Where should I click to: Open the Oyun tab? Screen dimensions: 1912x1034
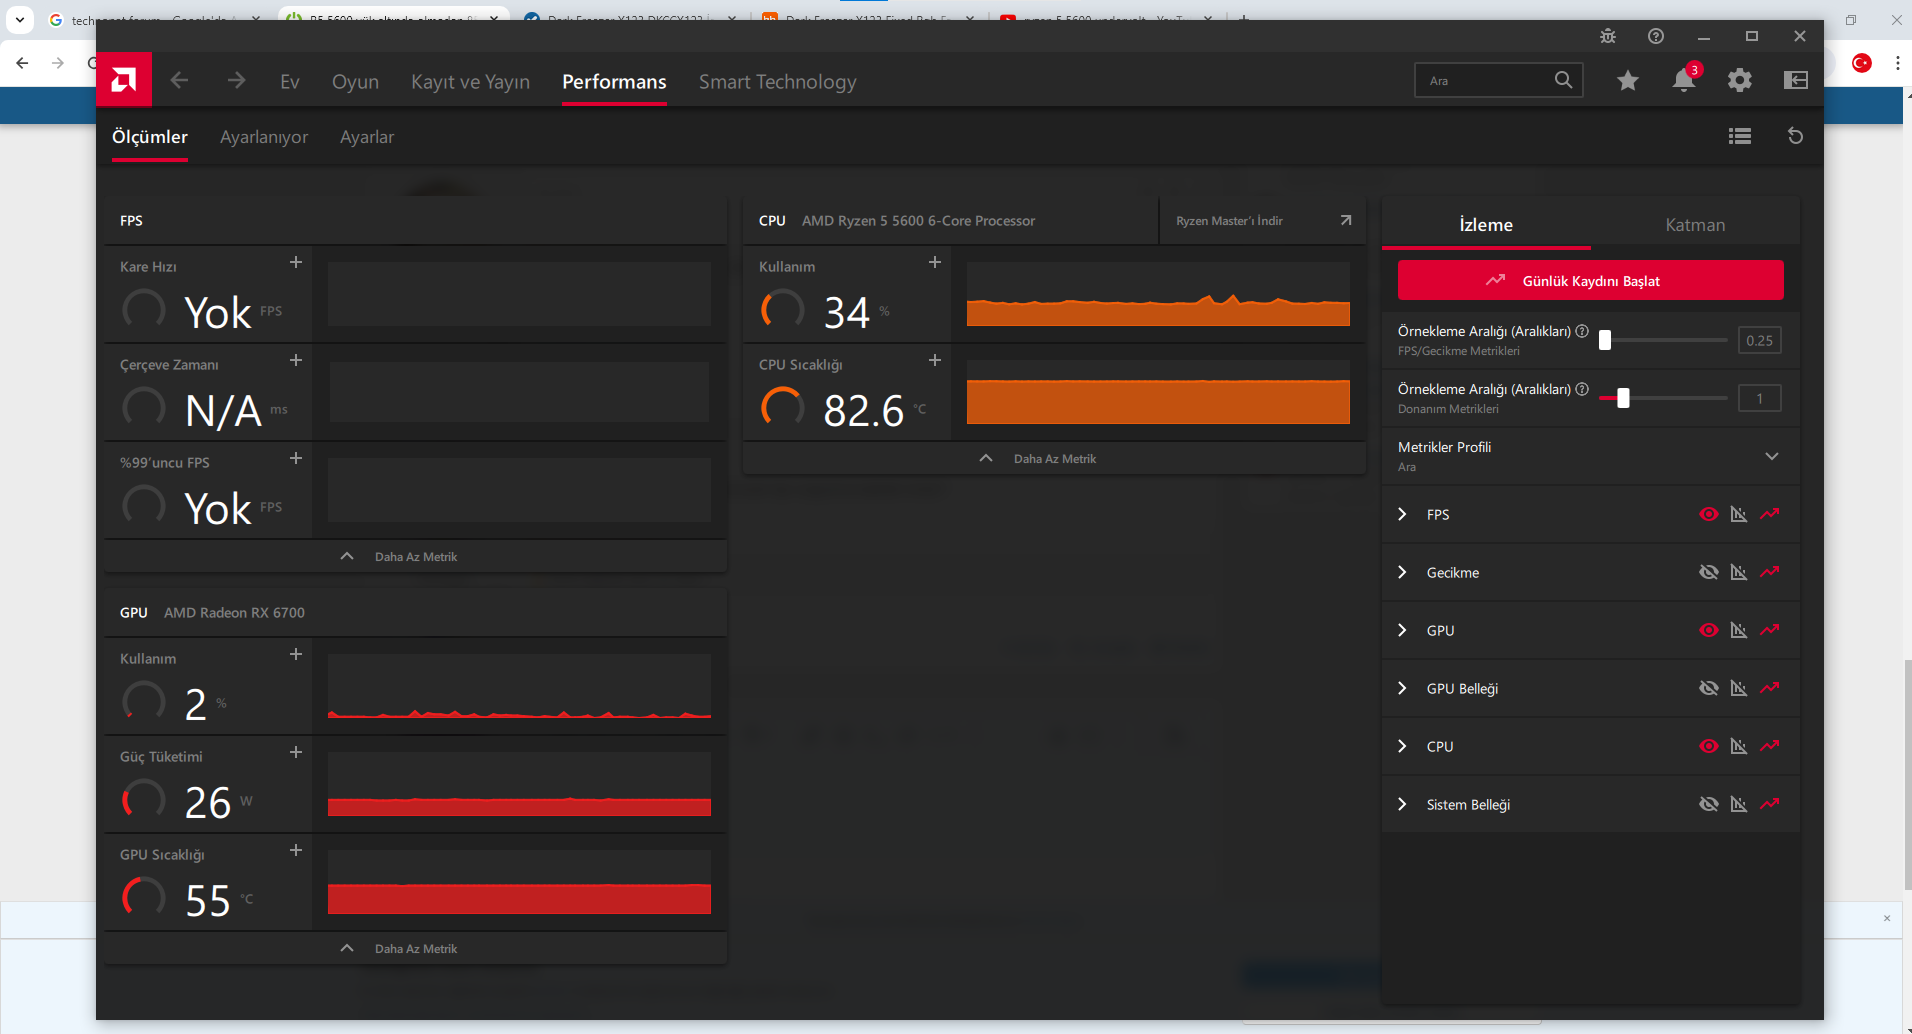pyautogui.click(x=355, y=82)
